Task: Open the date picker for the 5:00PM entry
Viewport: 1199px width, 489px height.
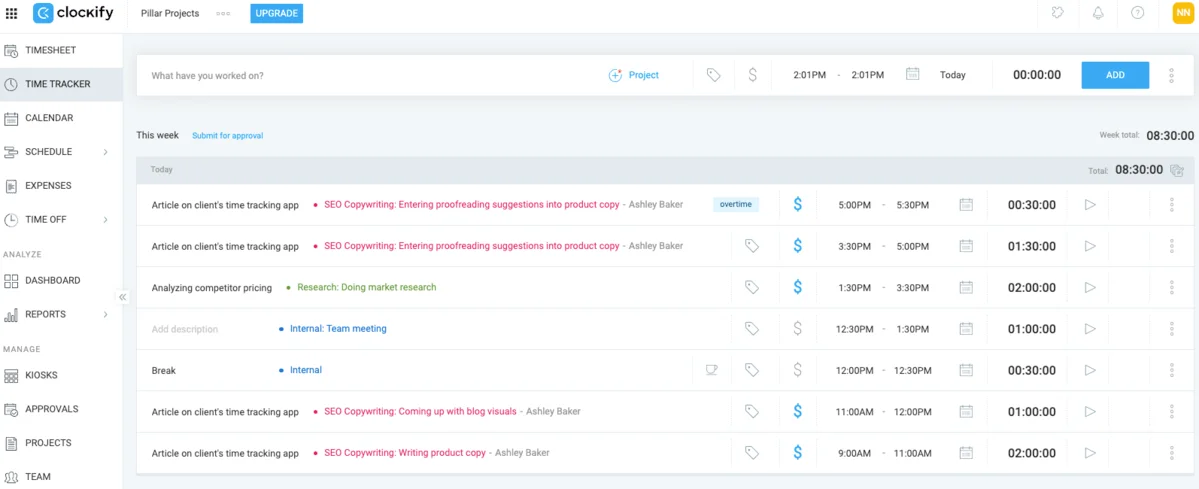Action: 966,204
